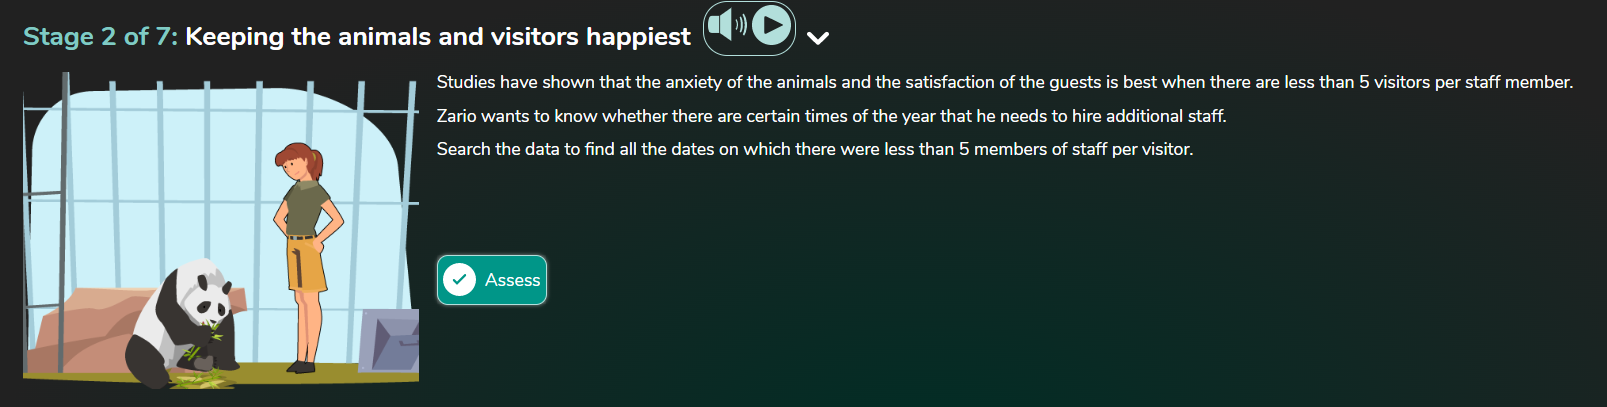The image size is (1607, 407).
Task: Click the grey metal crate in the picture
Action: 390,340
